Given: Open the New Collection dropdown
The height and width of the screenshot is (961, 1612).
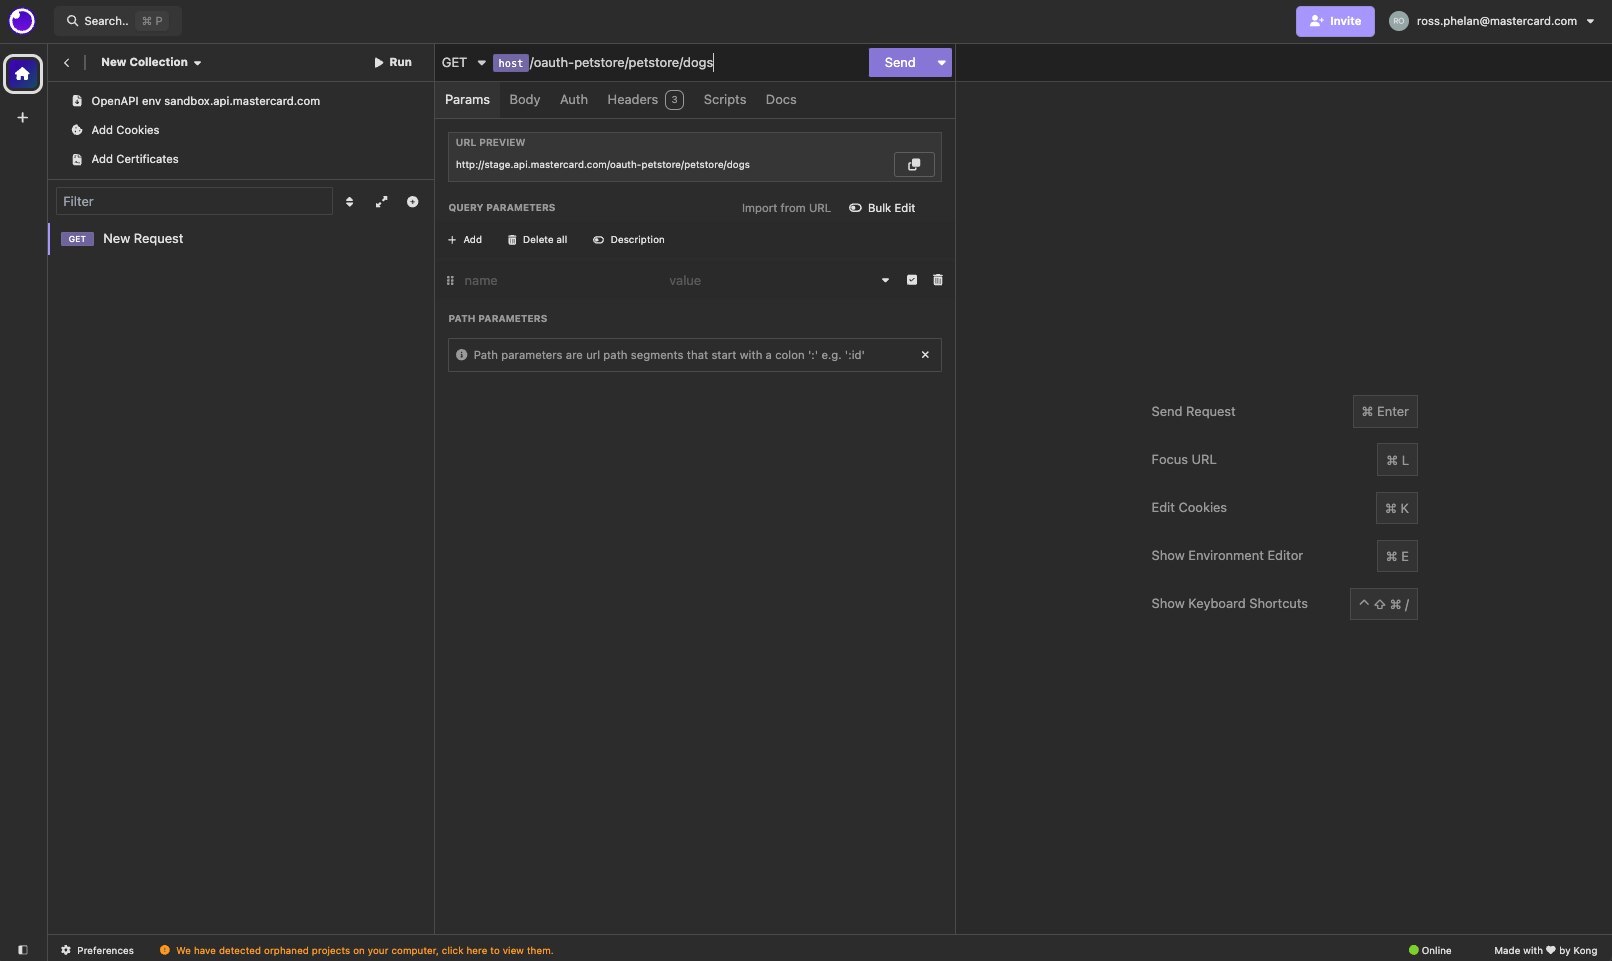Looking at the screenshot, I should 151,63.
